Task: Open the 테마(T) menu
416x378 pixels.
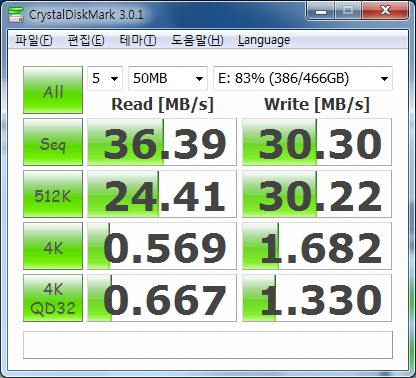Action: (138, 40)
